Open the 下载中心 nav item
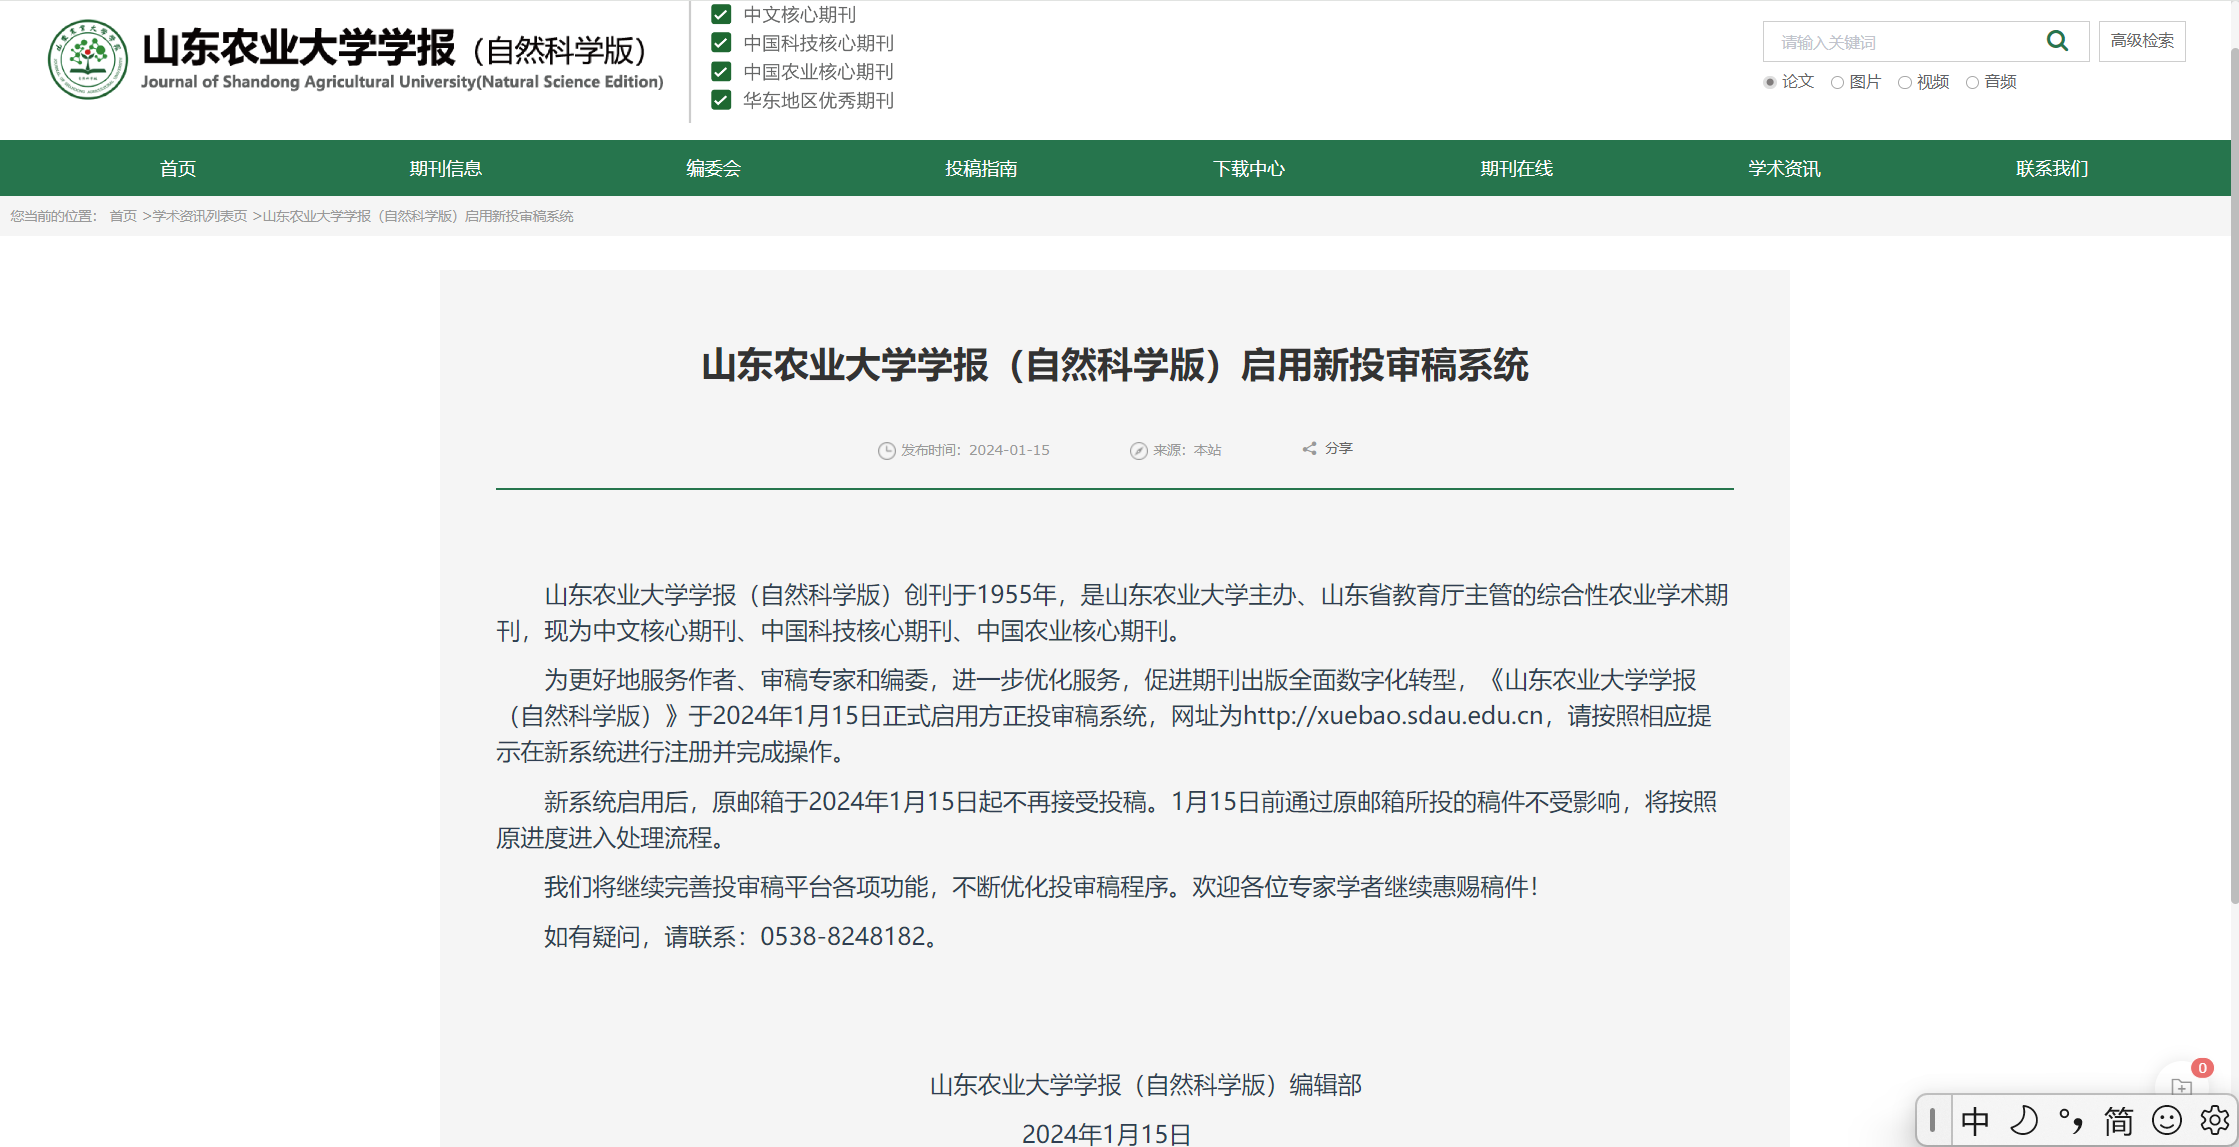 1249,168
